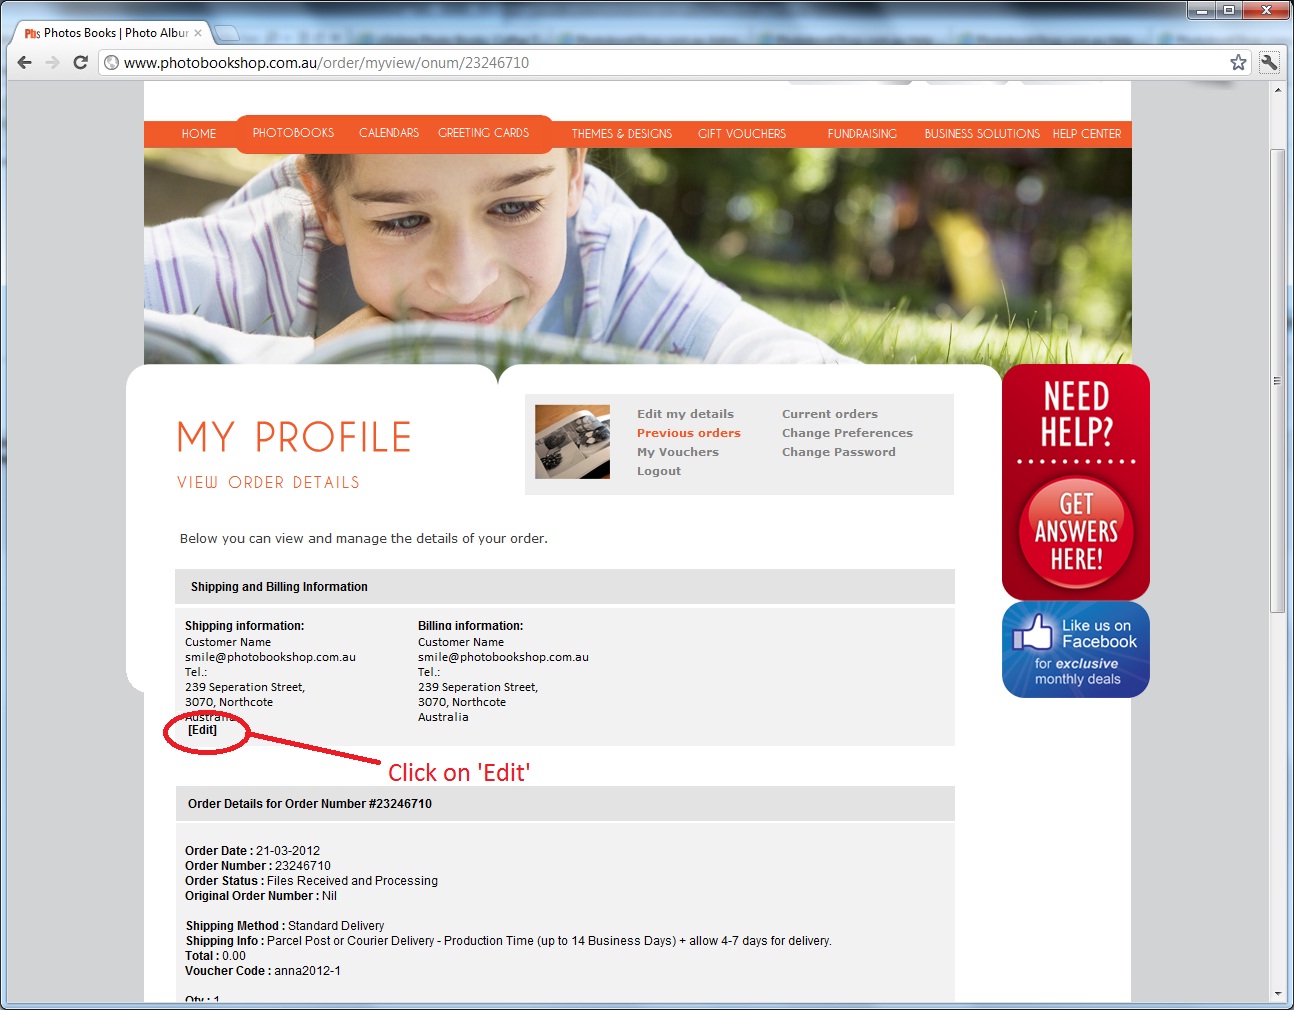1294x1010 pixels.
Task: Open BUSINESS SOLUTIONS menu item
Action: (x=982, y=134)
